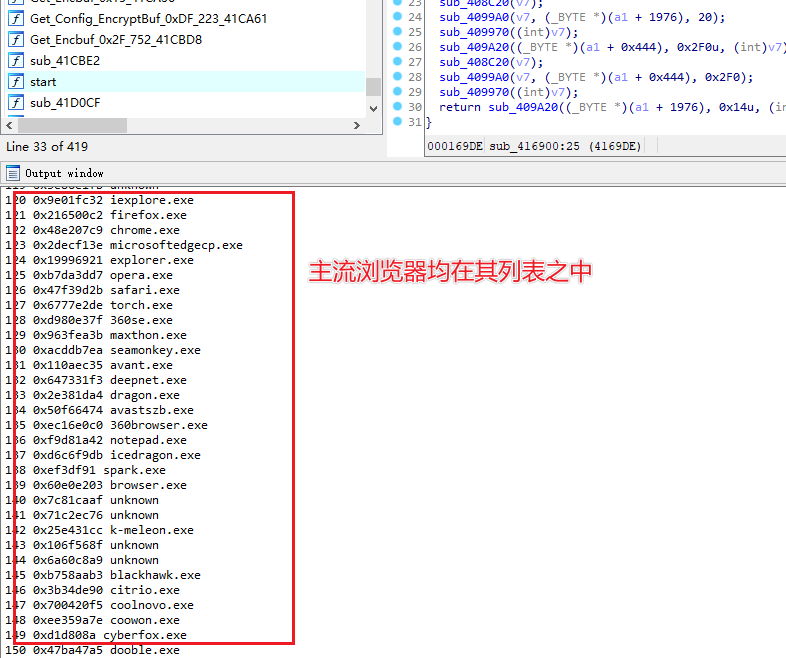Select Get_Encbuf_0x2F_752_41CBD8 function
This screenshot has height=658, width=786.
click(116, 40)
